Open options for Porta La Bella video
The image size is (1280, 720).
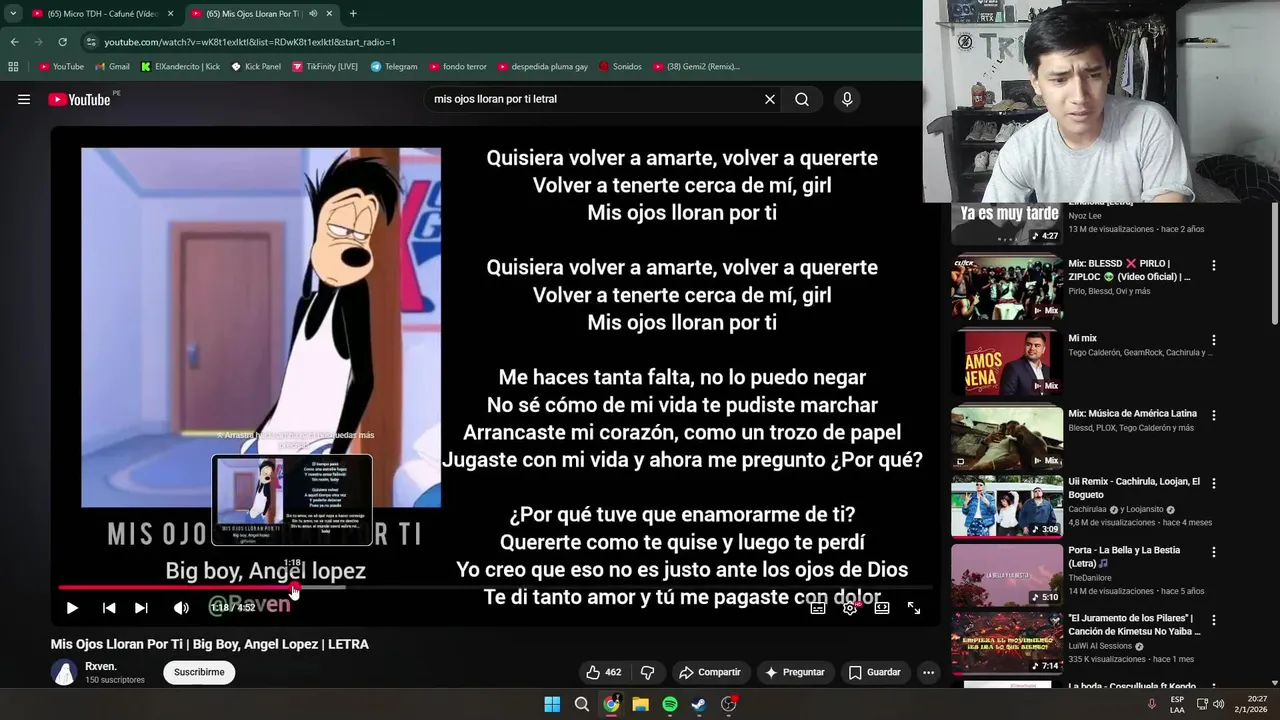pos(1214,552)
